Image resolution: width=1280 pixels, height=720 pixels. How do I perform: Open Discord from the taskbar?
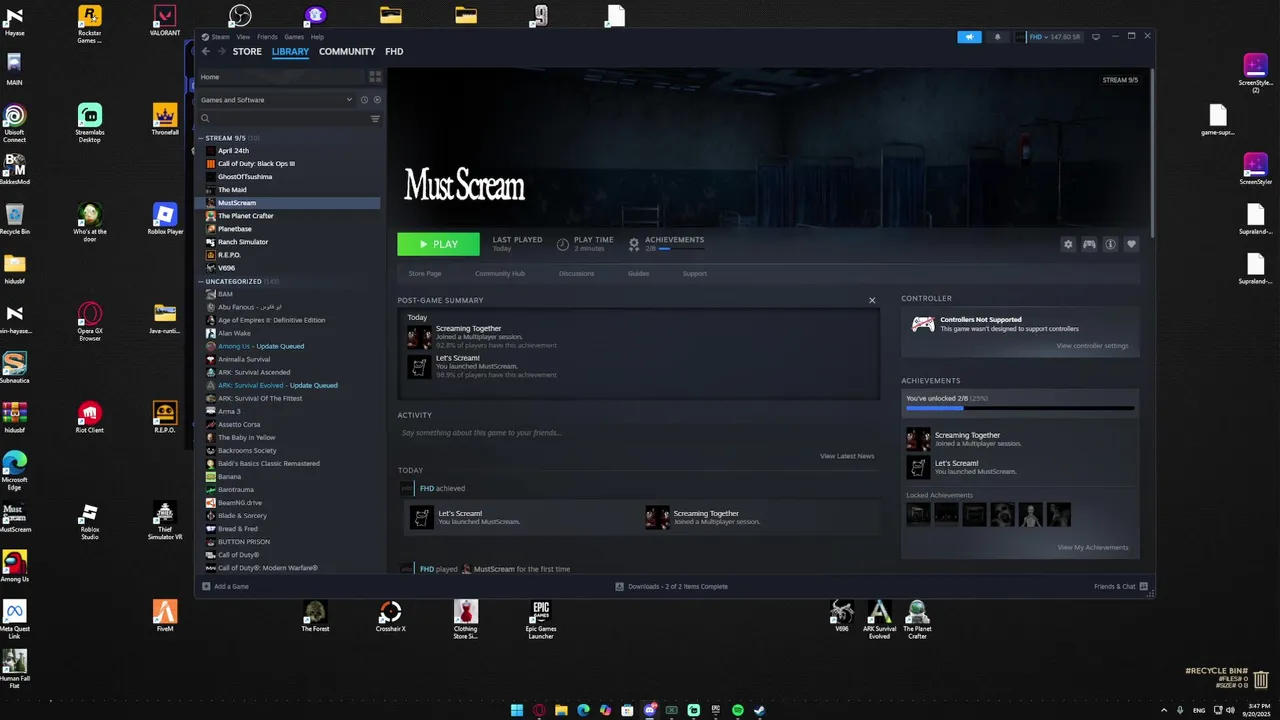649,710
